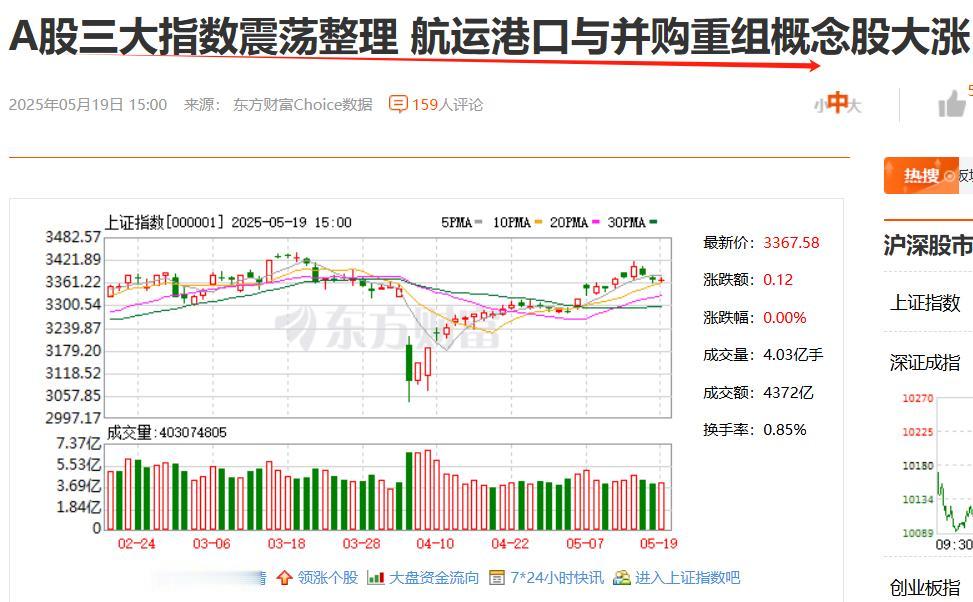973x602 pixels.
Task: Click the 成交量:403074805 volume label
Action: point(167,433)
